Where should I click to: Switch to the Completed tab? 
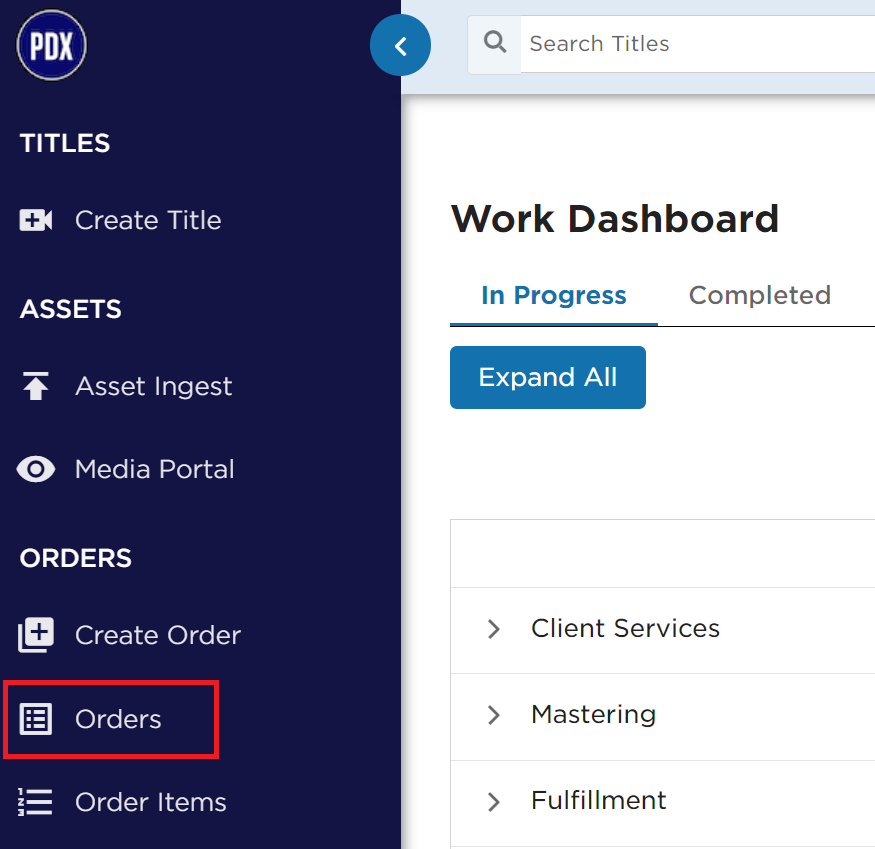(759, 295)
